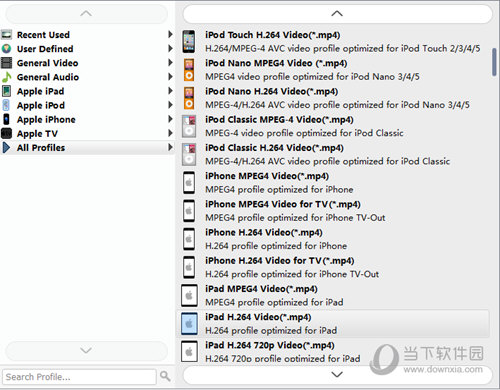Click the General Video film icon
Screen dimensions: 500x390
(x=6, y=63)
